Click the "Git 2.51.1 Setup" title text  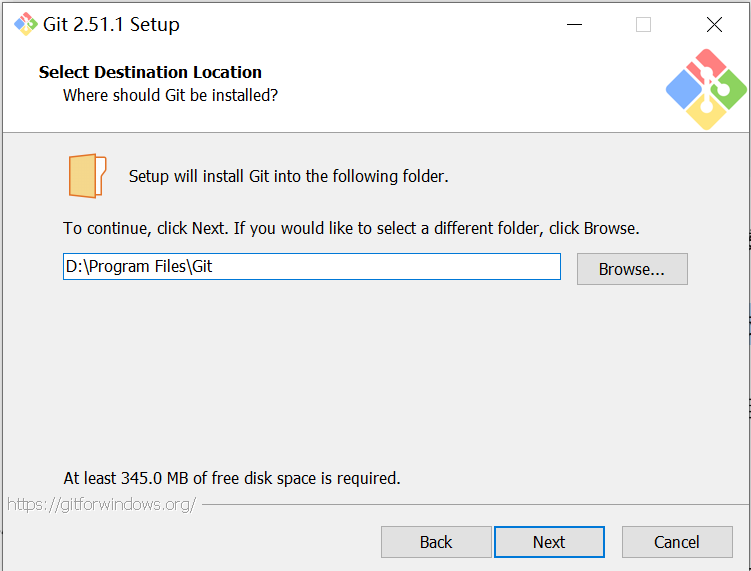(111, 25)
